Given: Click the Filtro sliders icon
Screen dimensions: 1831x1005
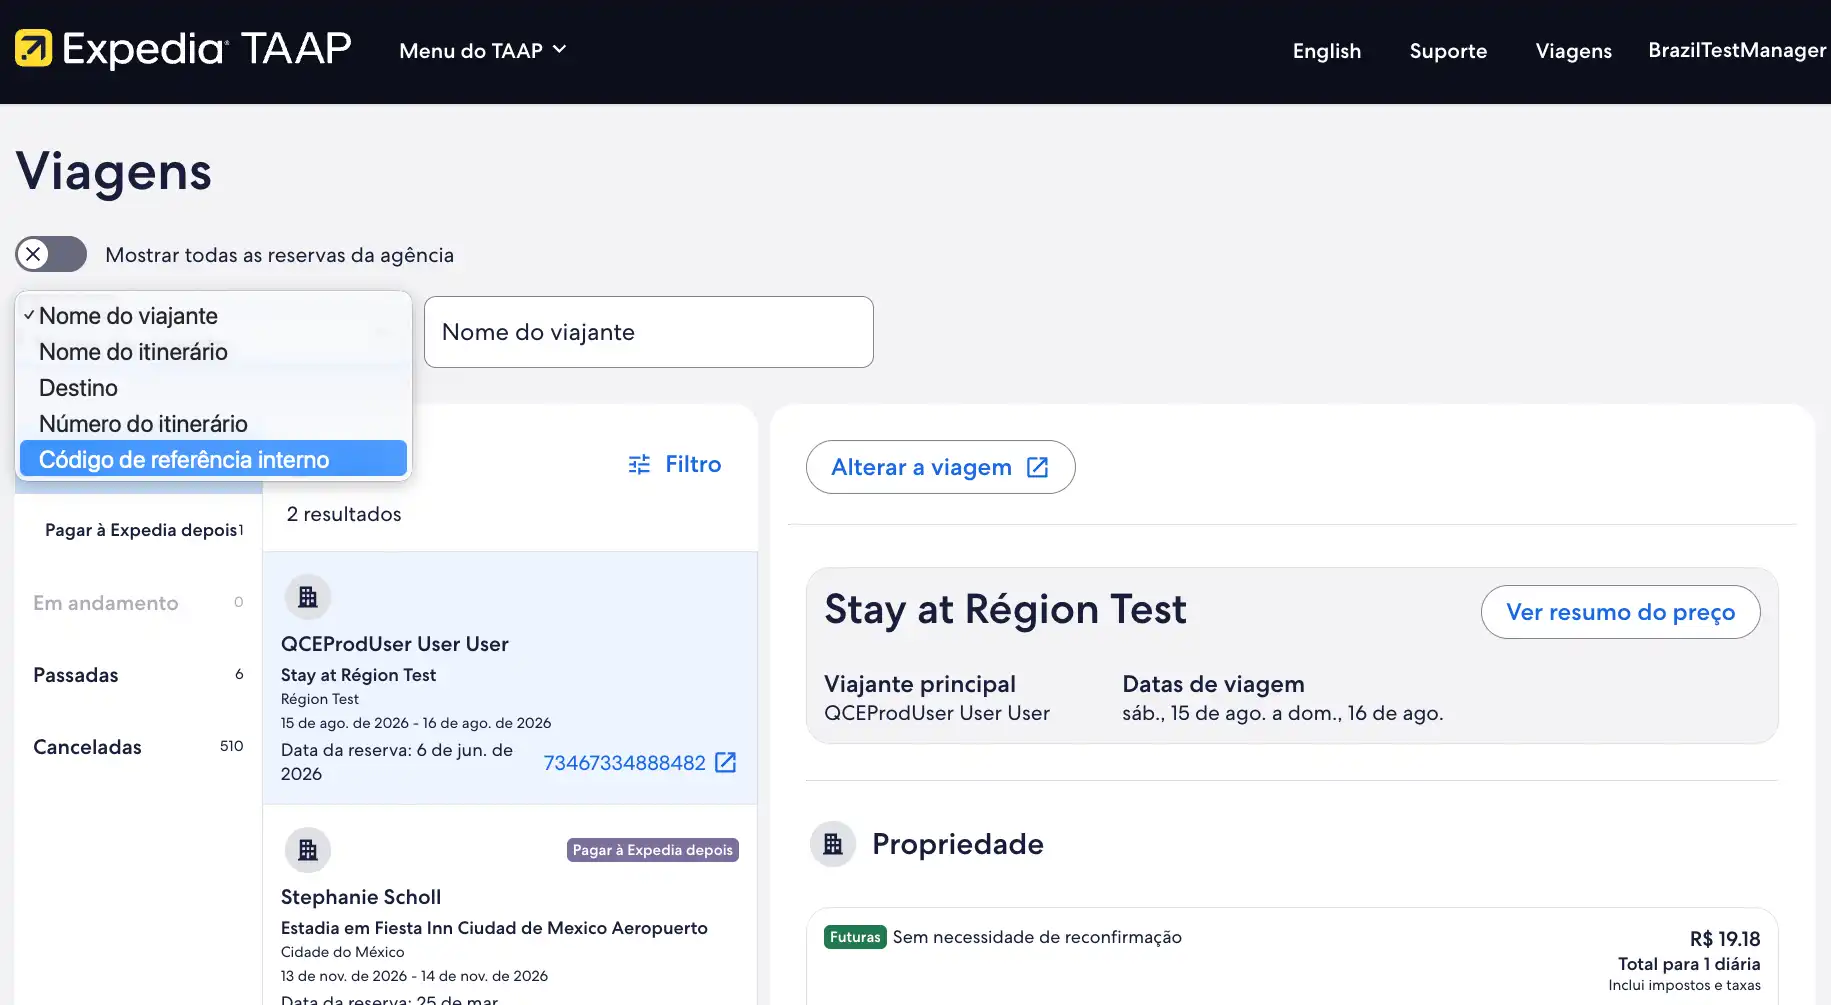Looking at the screenshot, I should pyautogui.click(x=639, y=464).
